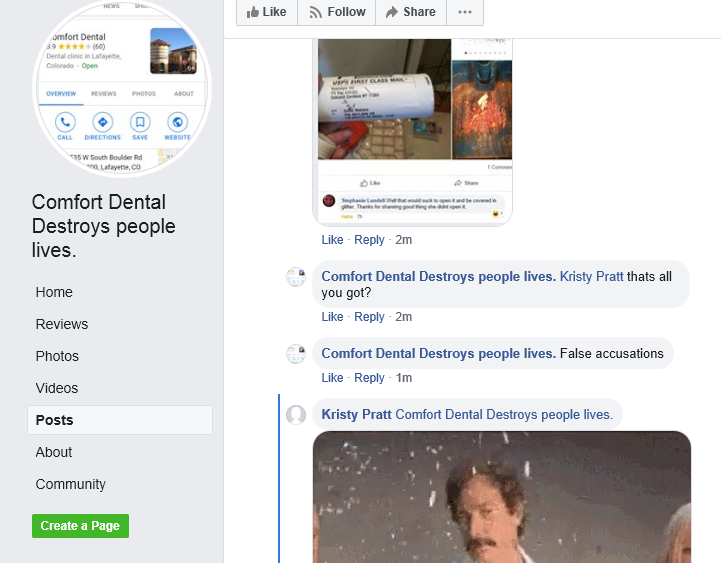Click the page title 'Comfort Dental Destroys people lives.'
This screenshot has width=721, height=563.
(x=103, y=226)
